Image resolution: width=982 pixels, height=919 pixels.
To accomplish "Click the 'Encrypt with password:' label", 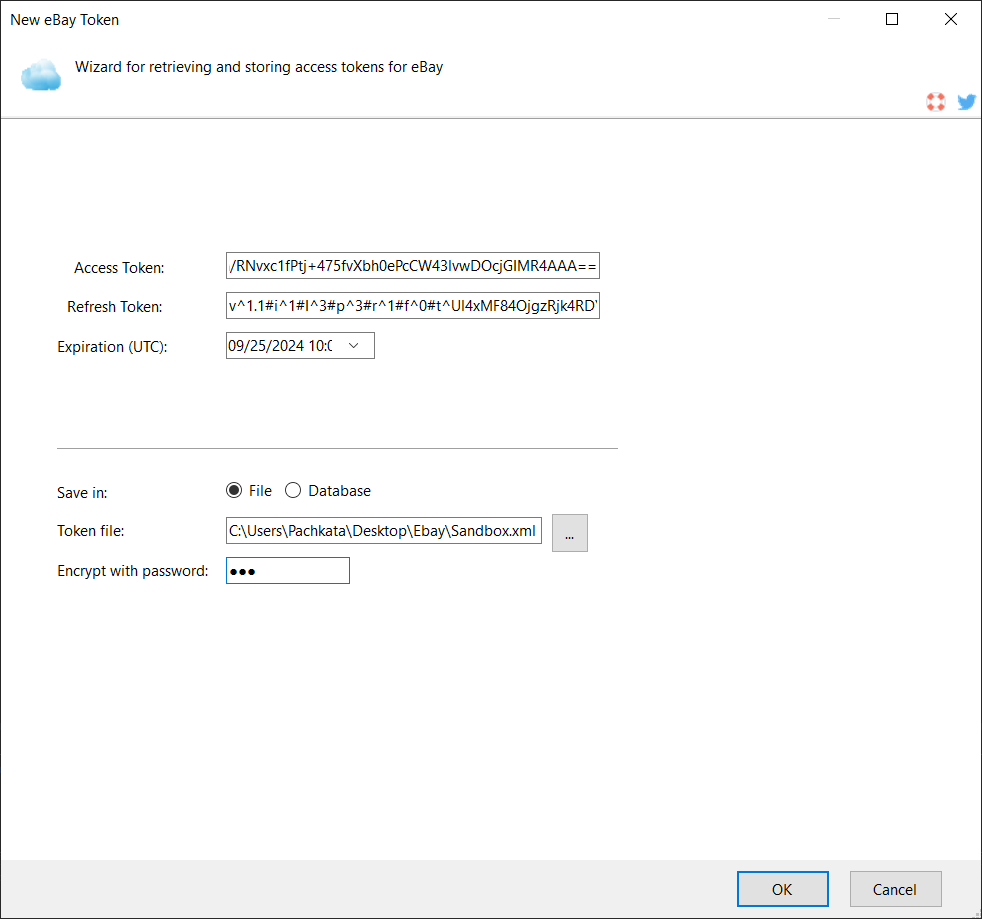I will click(133, 571).
